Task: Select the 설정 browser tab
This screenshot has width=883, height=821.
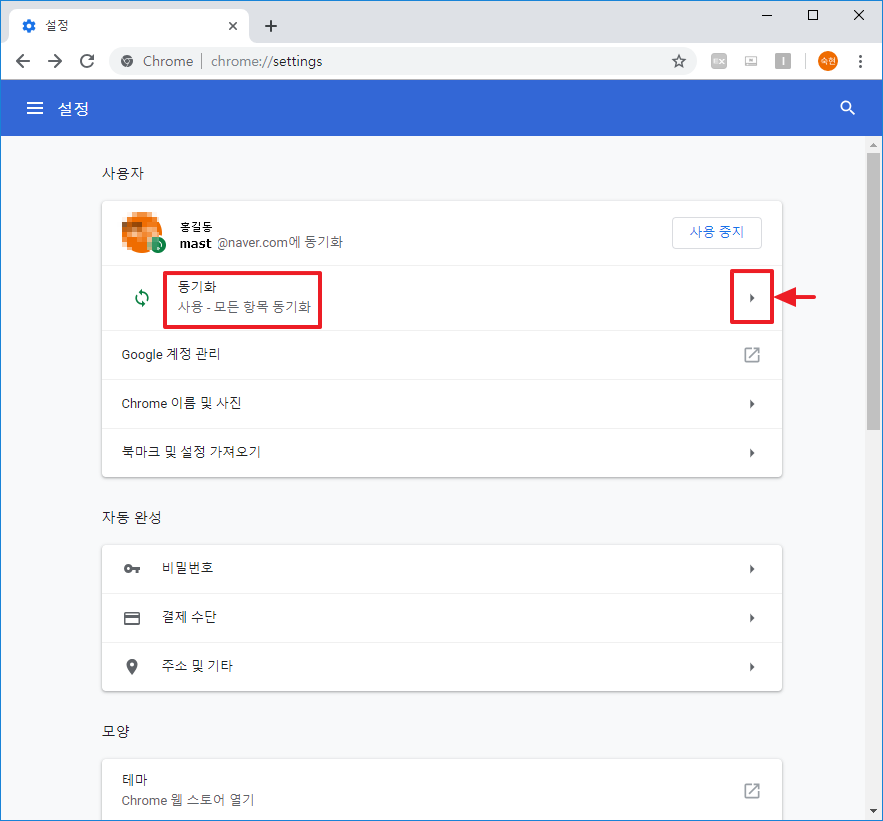Action: [128, 26]
